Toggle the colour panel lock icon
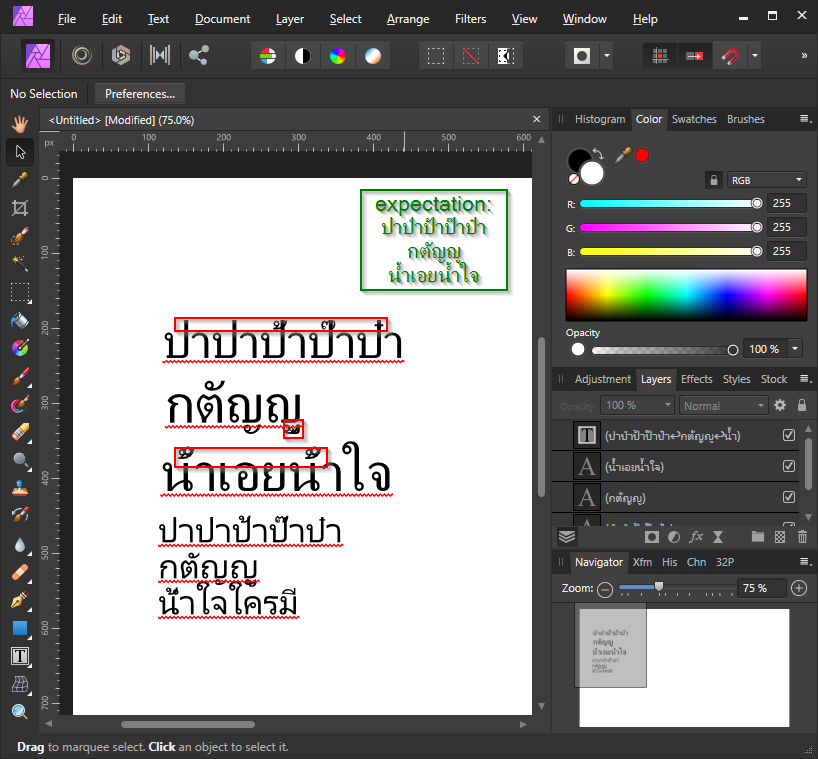The image size is (818, 759). click(714, 180)
